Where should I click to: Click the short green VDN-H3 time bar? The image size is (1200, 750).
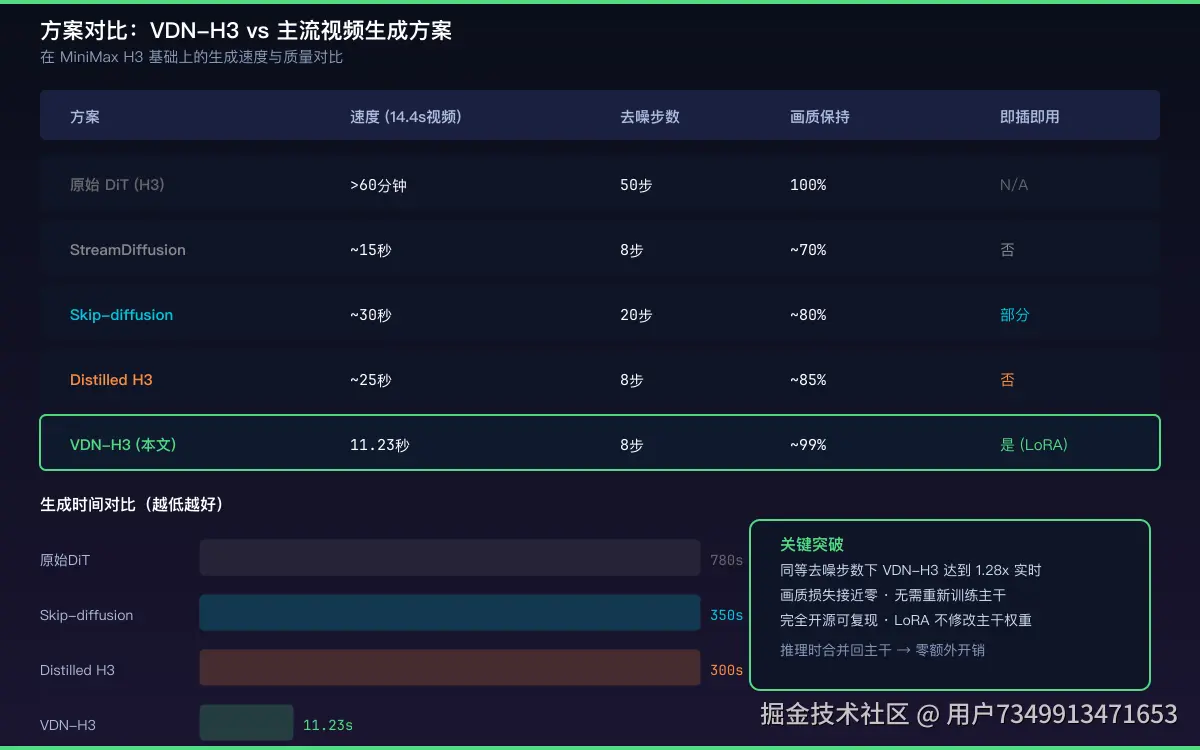click(246, 723)
